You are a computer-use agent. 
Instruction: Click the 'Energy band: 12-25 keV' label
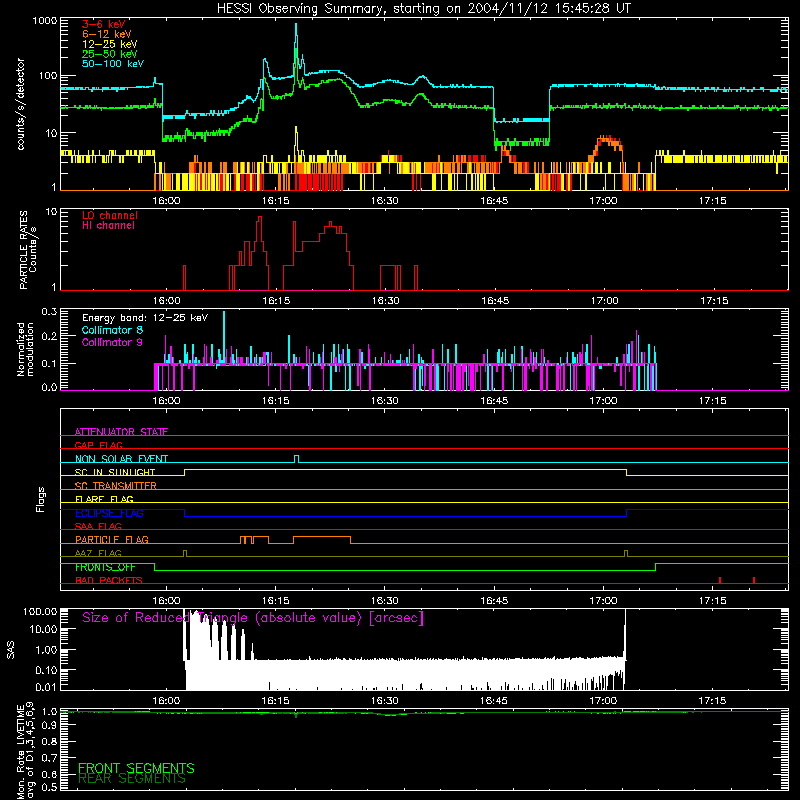pos(145,318)
